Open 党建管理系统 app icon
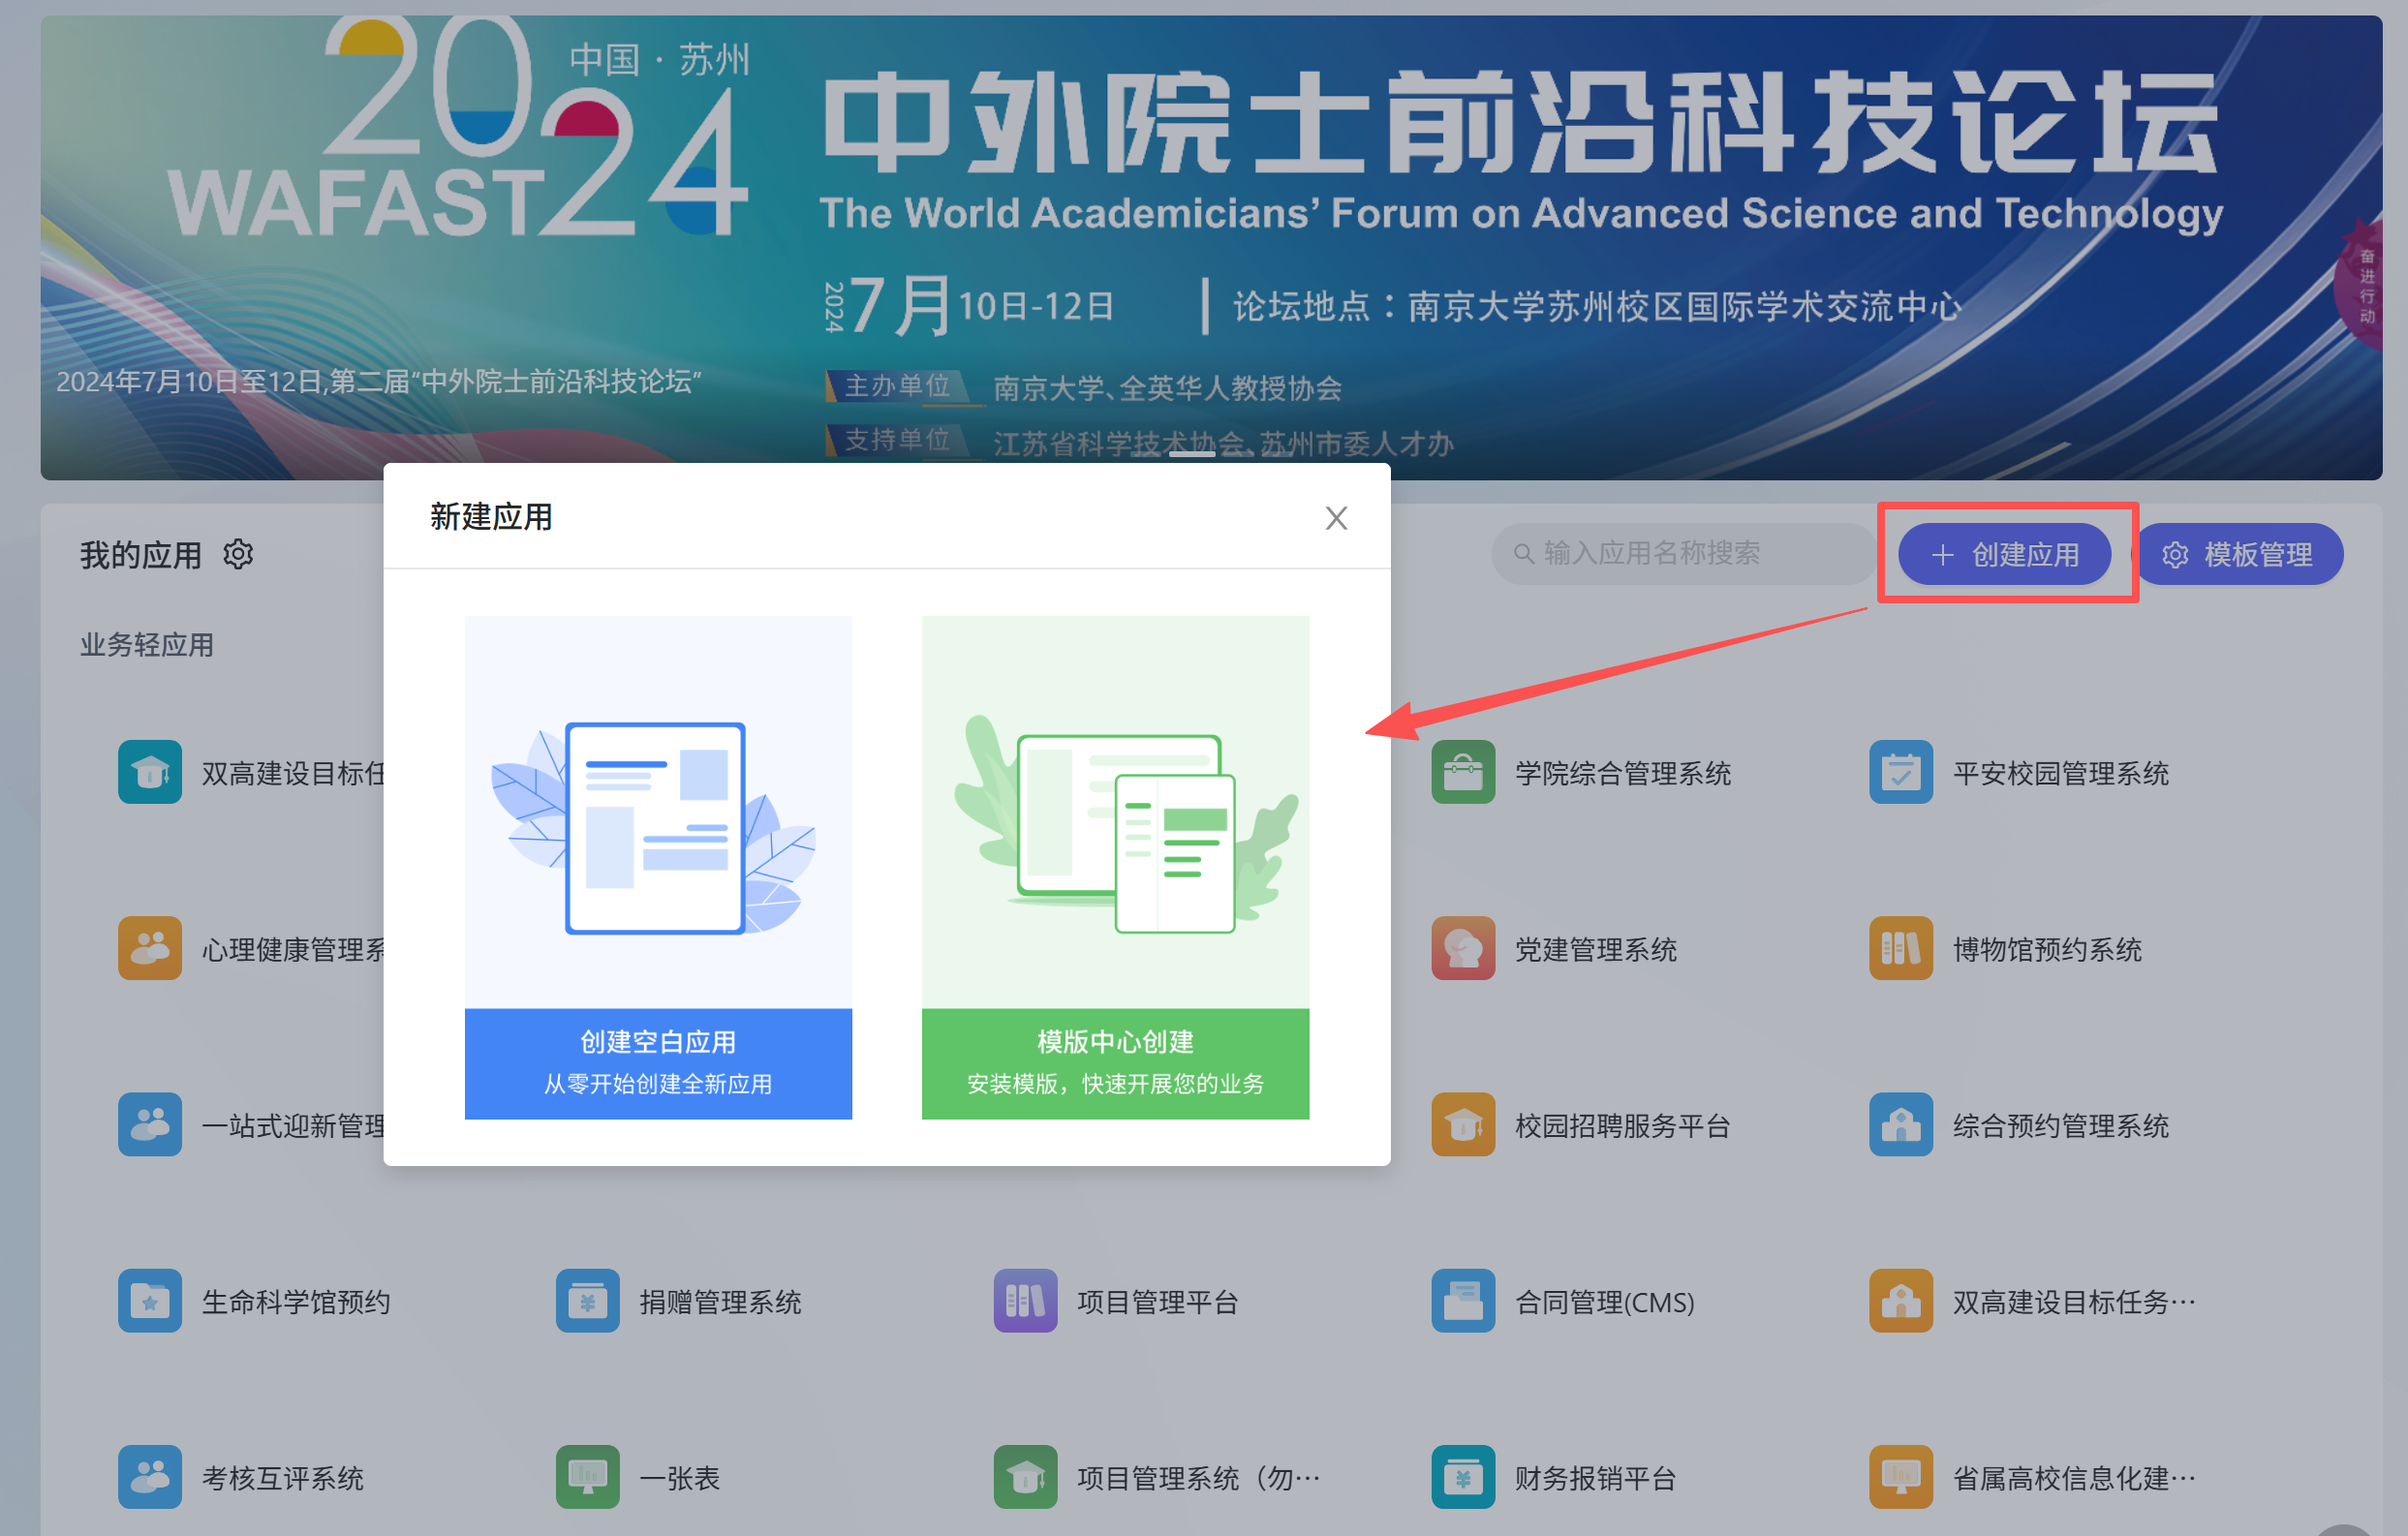 pos(1463,948)
